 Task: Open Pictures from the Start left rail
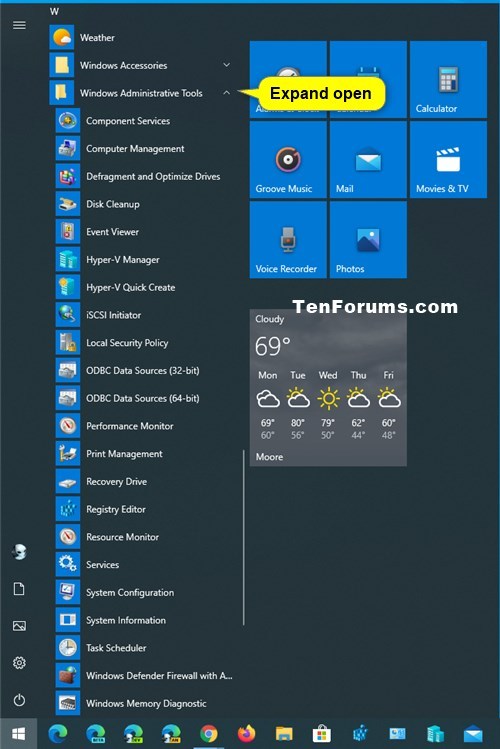(19, 626)
